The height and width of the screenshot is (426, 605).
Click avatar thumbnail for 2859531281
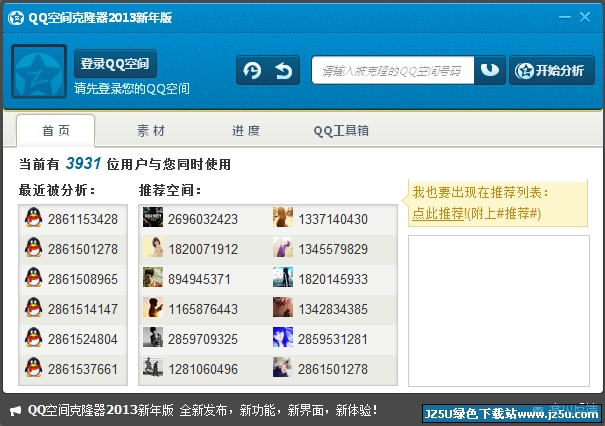(283, 338)
